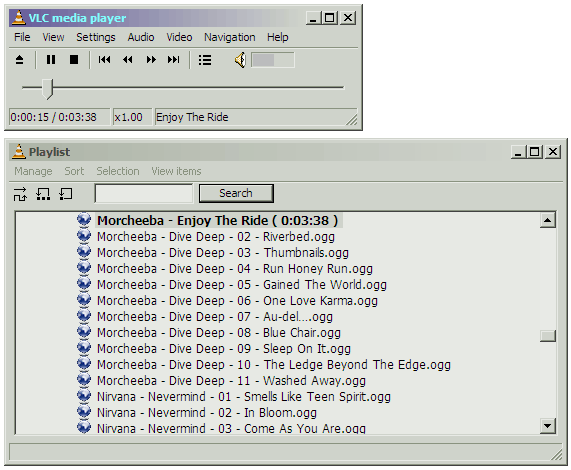Click the Enjoy The Ride status title
This screenshot has width=571, height=470.
tap(192, 117)
